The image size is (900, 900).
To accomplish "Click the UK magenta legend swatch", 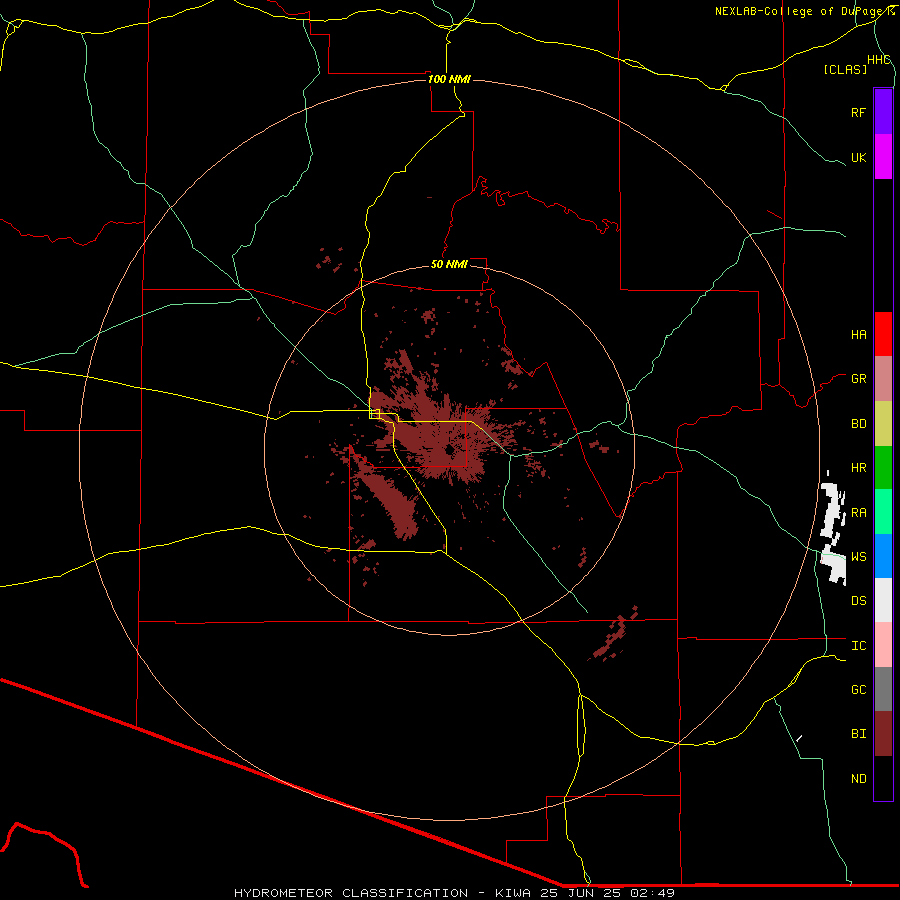I will pyautogui.click(x=883, y=157).
